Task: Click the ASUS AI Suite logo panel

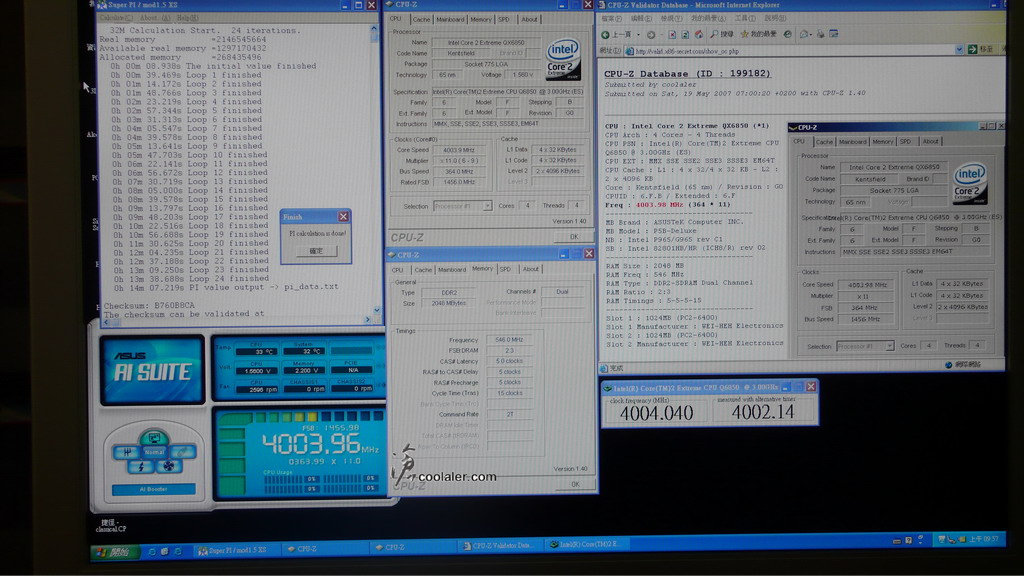Action: pyautogui.click(x=152, y=370)
